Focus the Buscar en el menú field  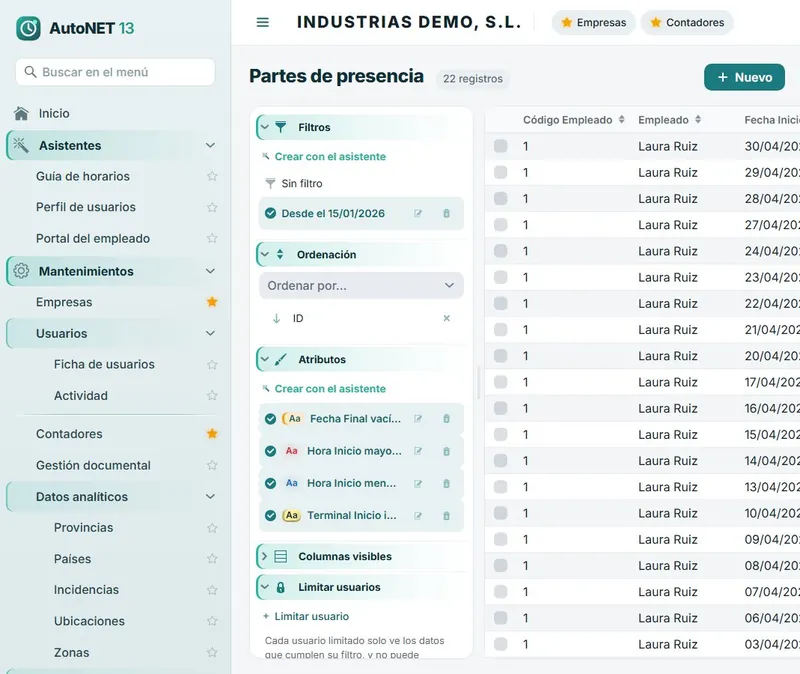pyautogui.click(x=115, y=72)
